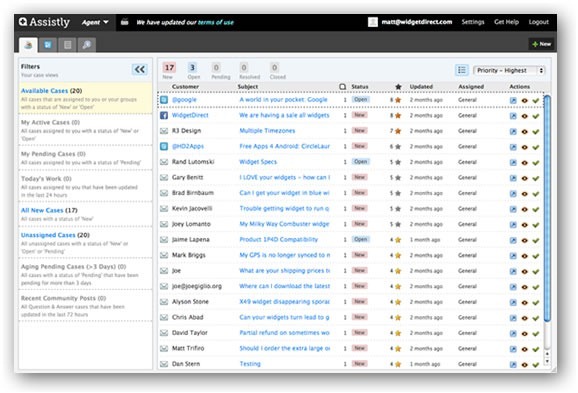Open the search tab with magnifier icon
The width and height of the screenshot is (578, 393).
87,45
